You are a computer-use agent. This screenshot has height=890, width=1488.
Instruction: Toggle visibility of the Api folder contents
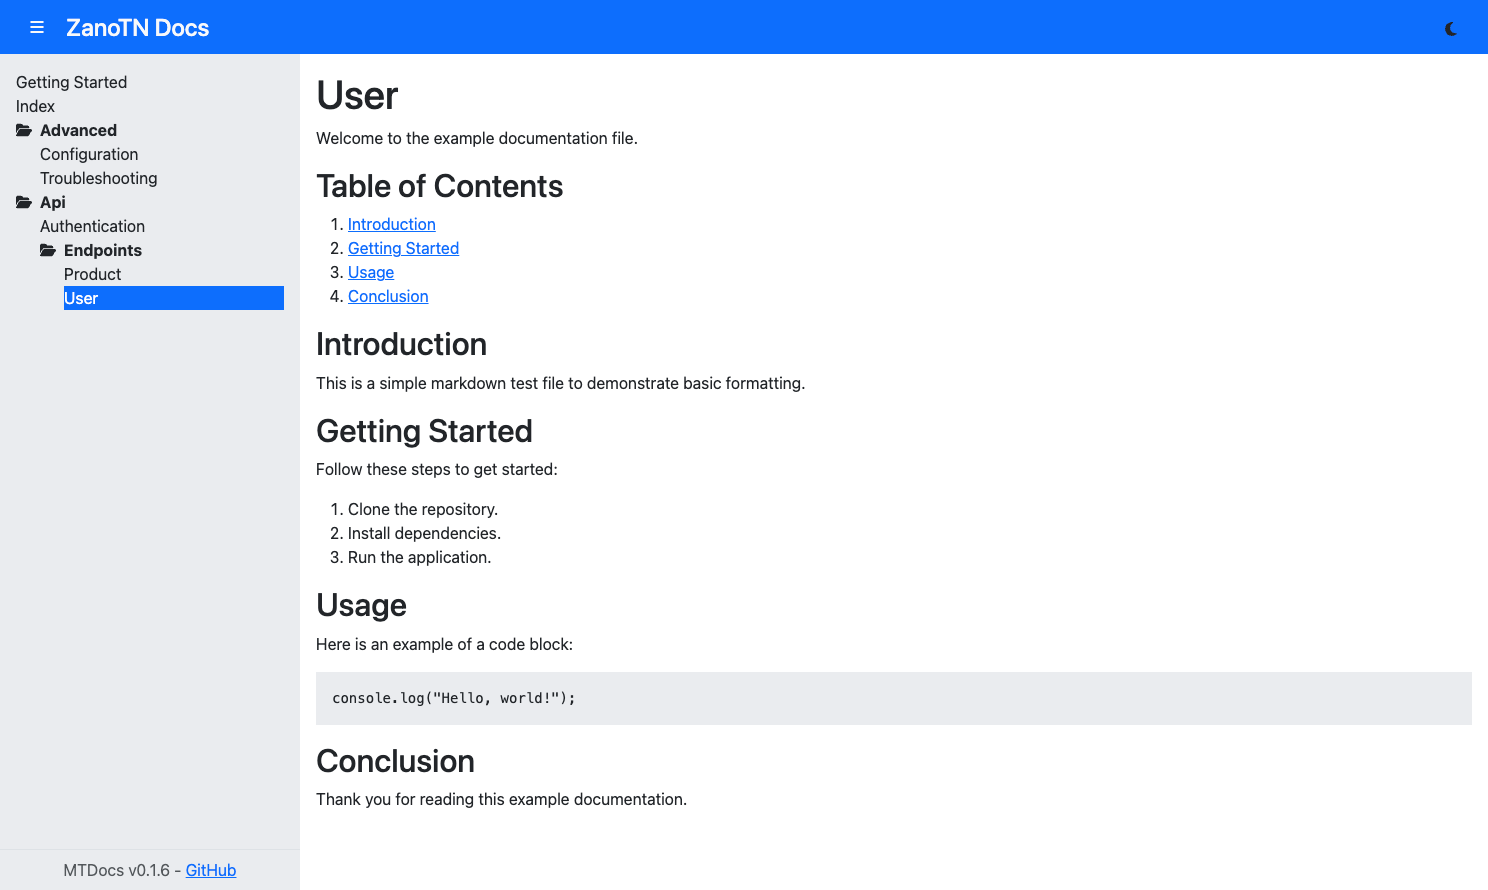53,202
